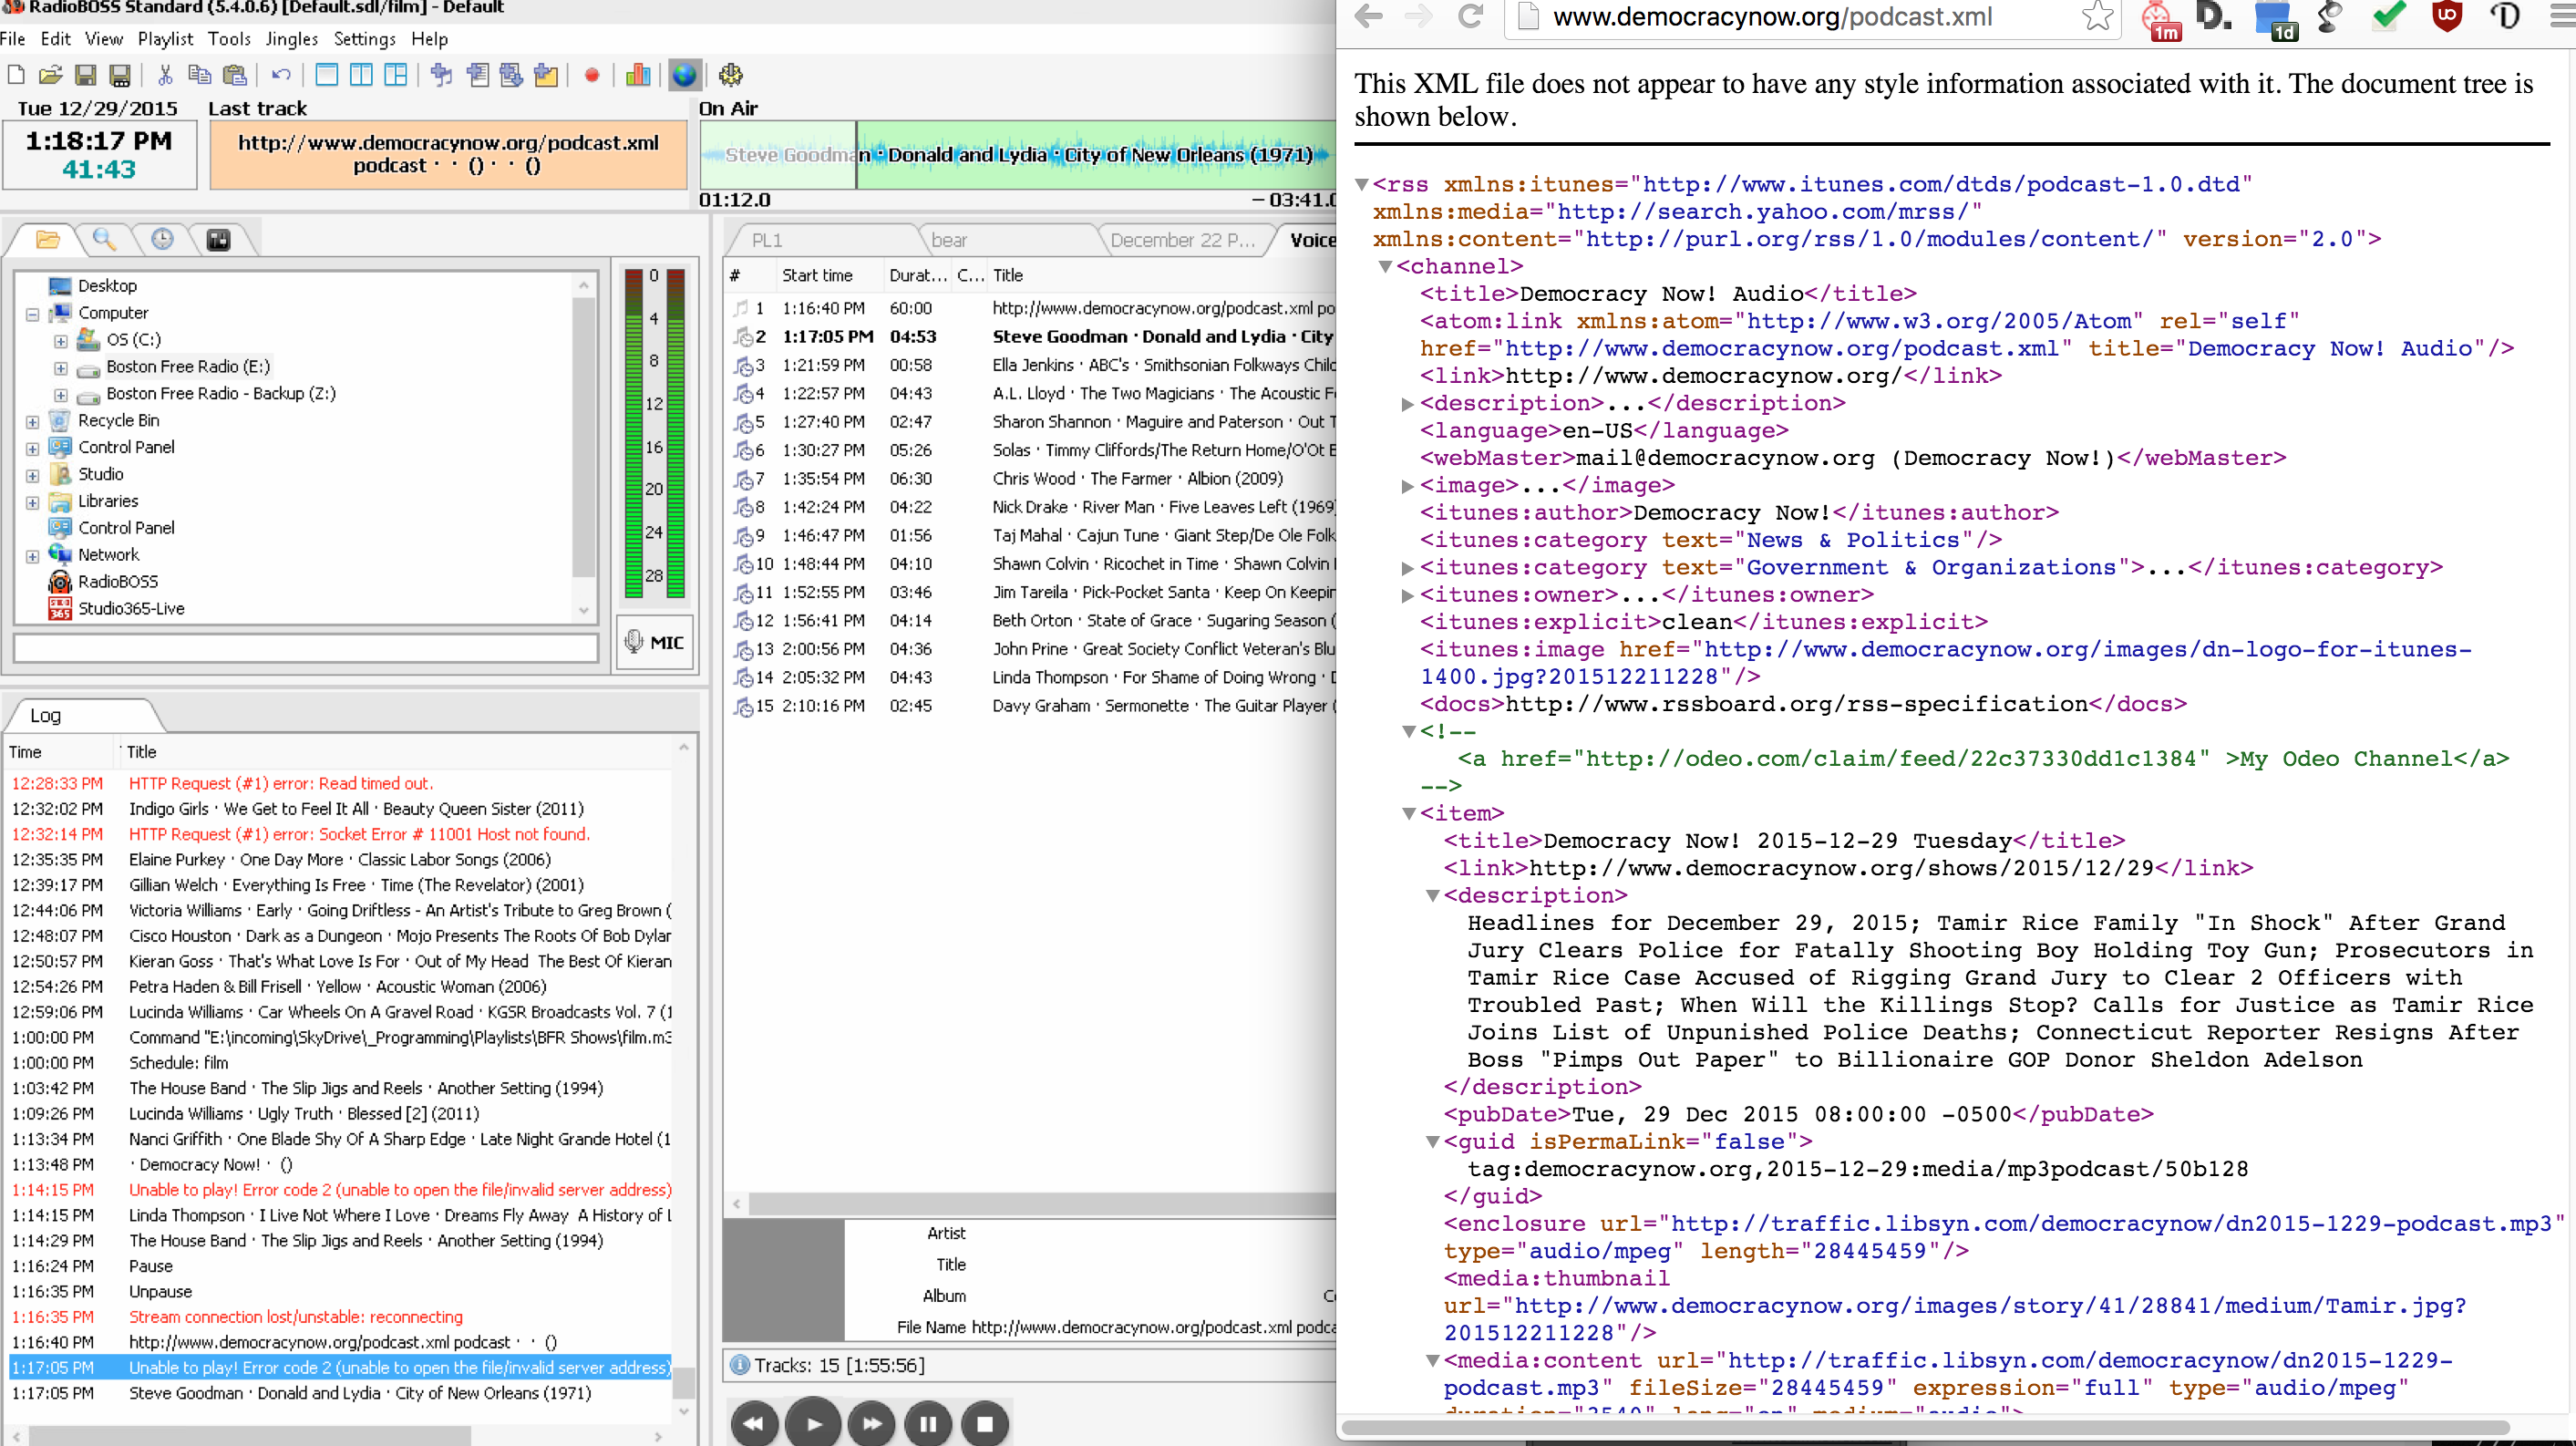Viewport: 2576px width, 1446px height.
Task: Switch to single playlist layout icon
Action: 326,75
